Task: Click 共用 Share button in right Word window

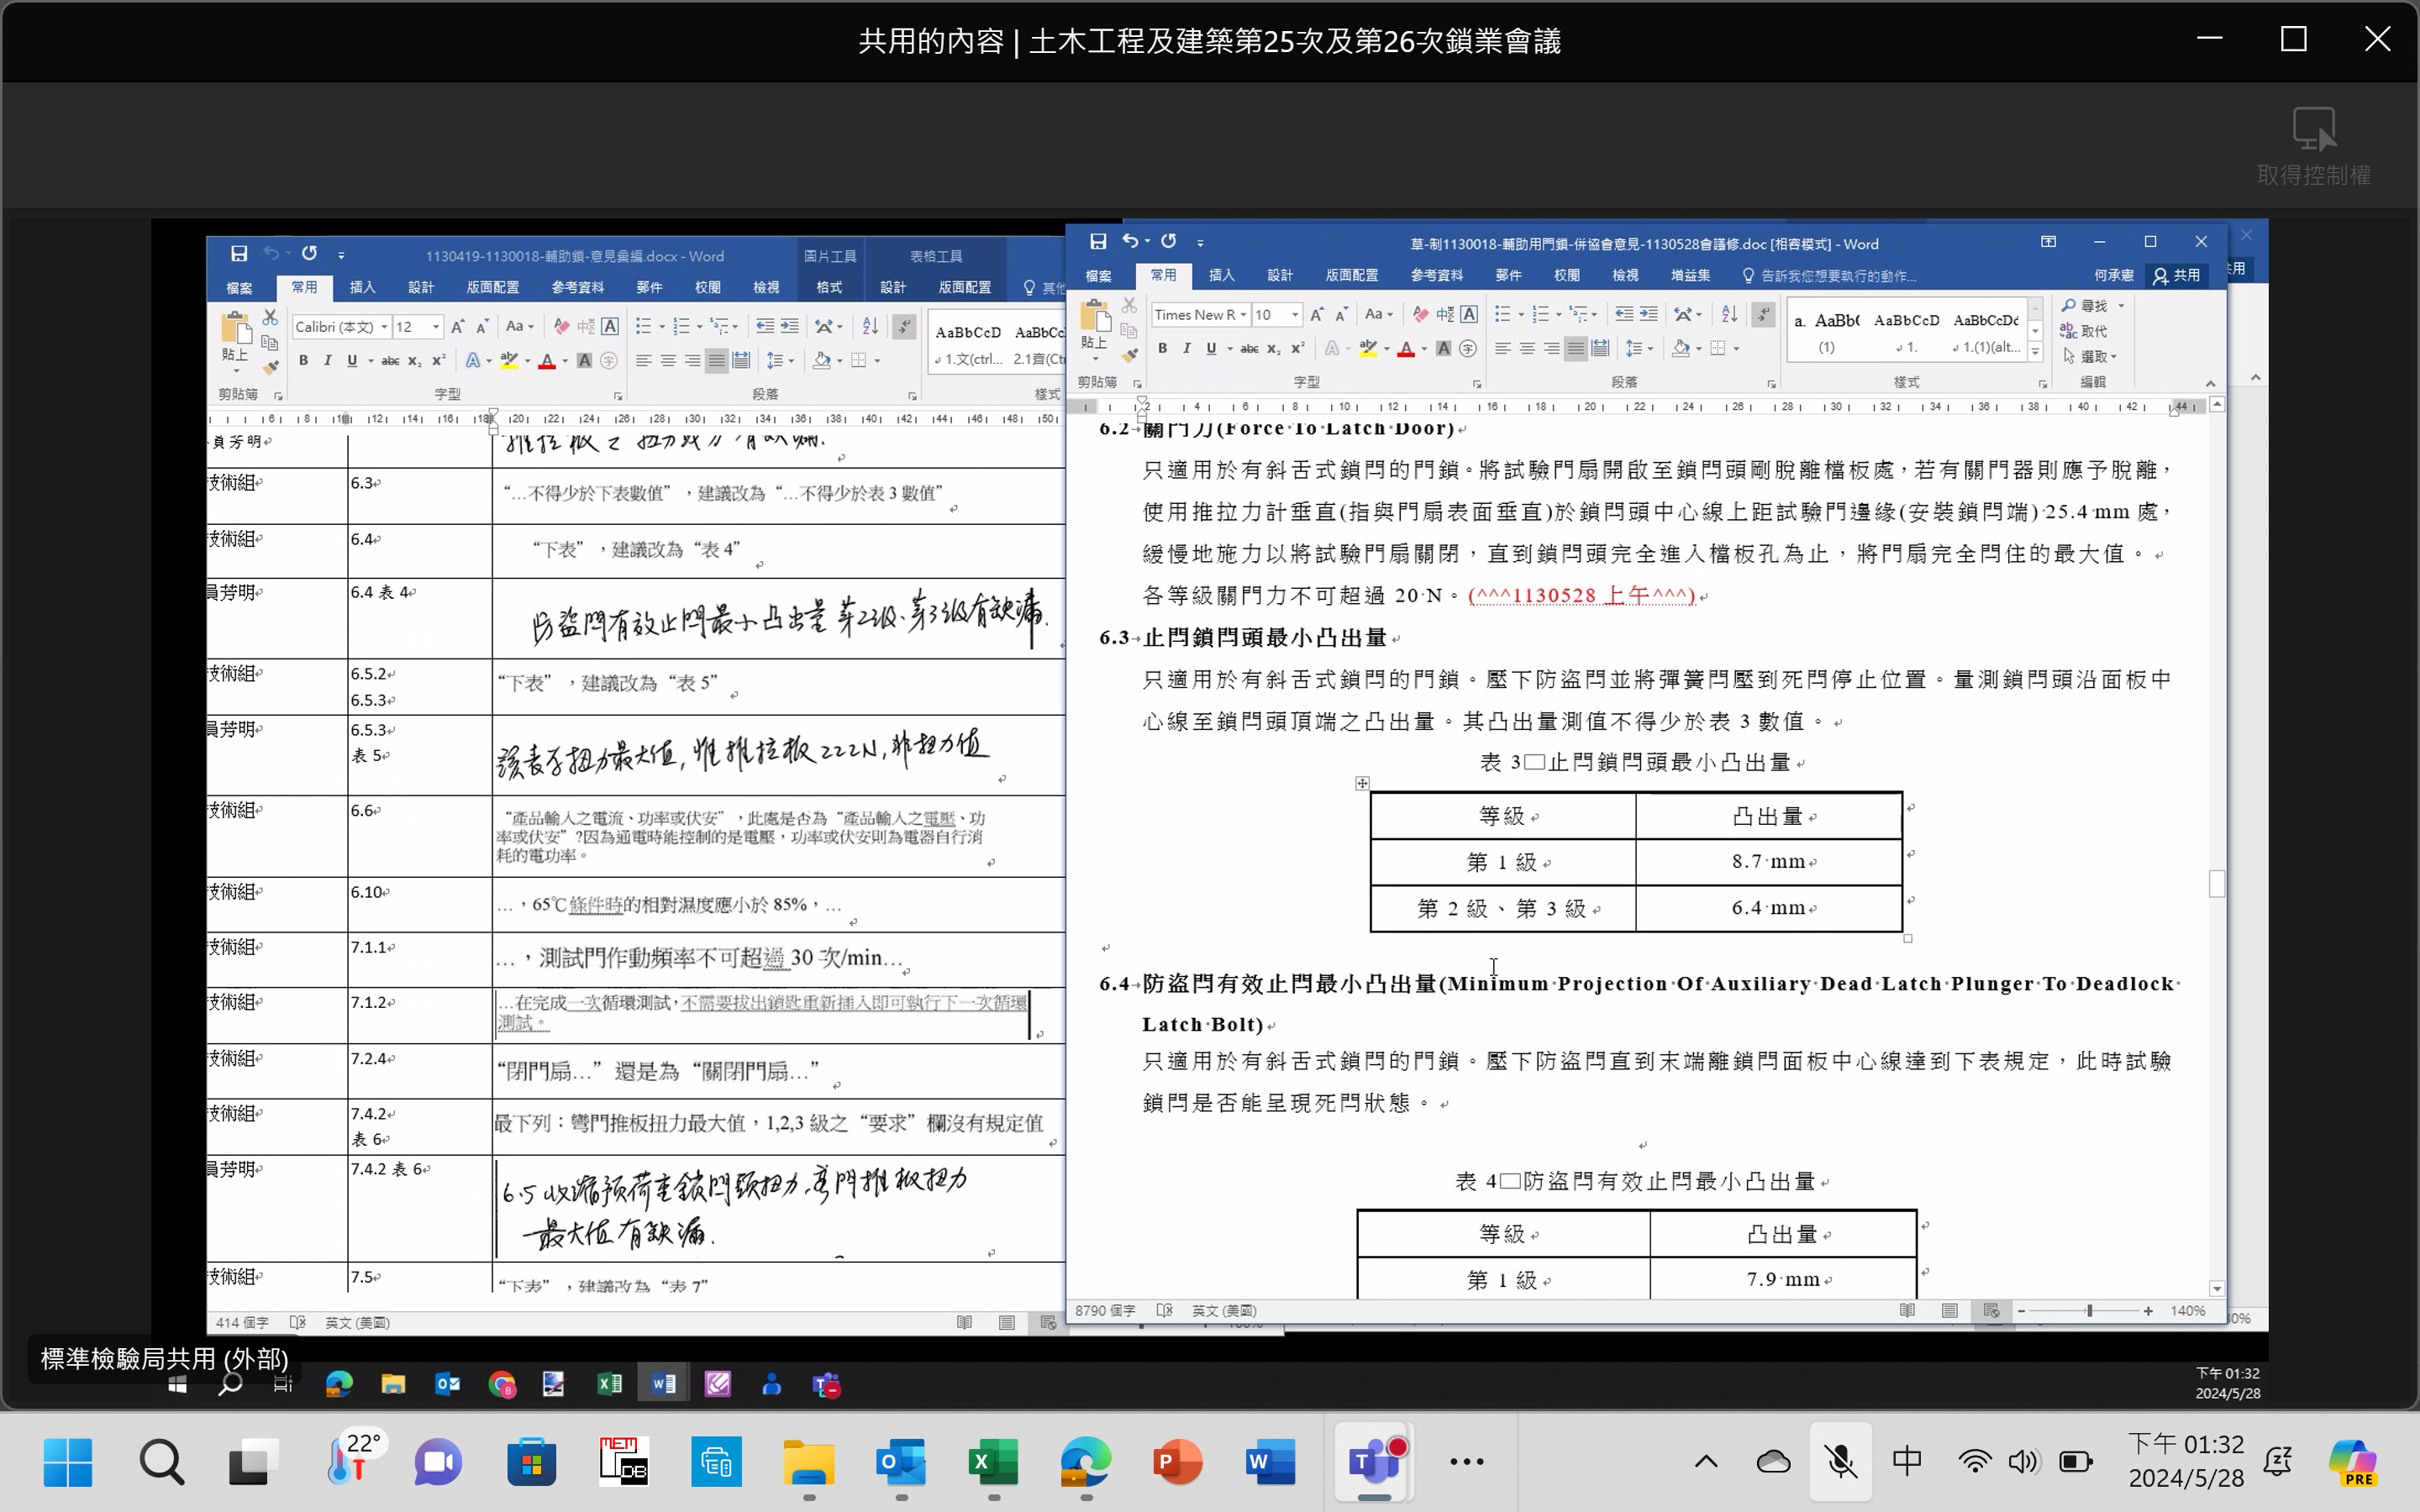Action: 2178,275
